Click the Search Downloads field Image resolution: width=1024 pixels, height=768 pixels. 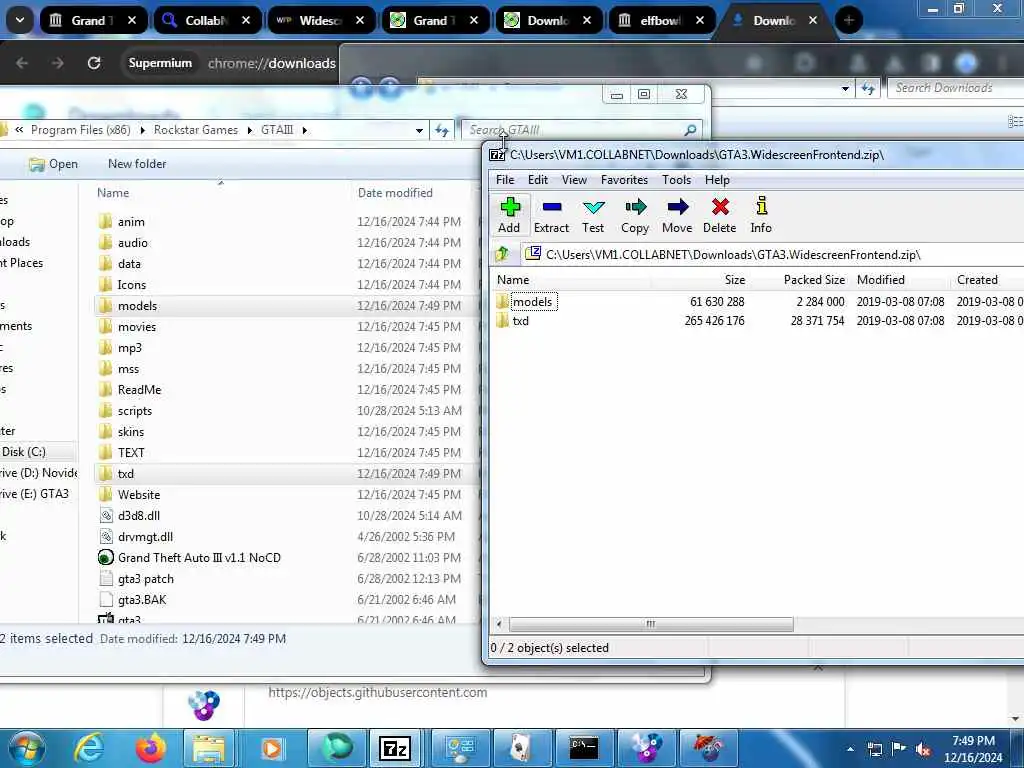pos(955,88)
